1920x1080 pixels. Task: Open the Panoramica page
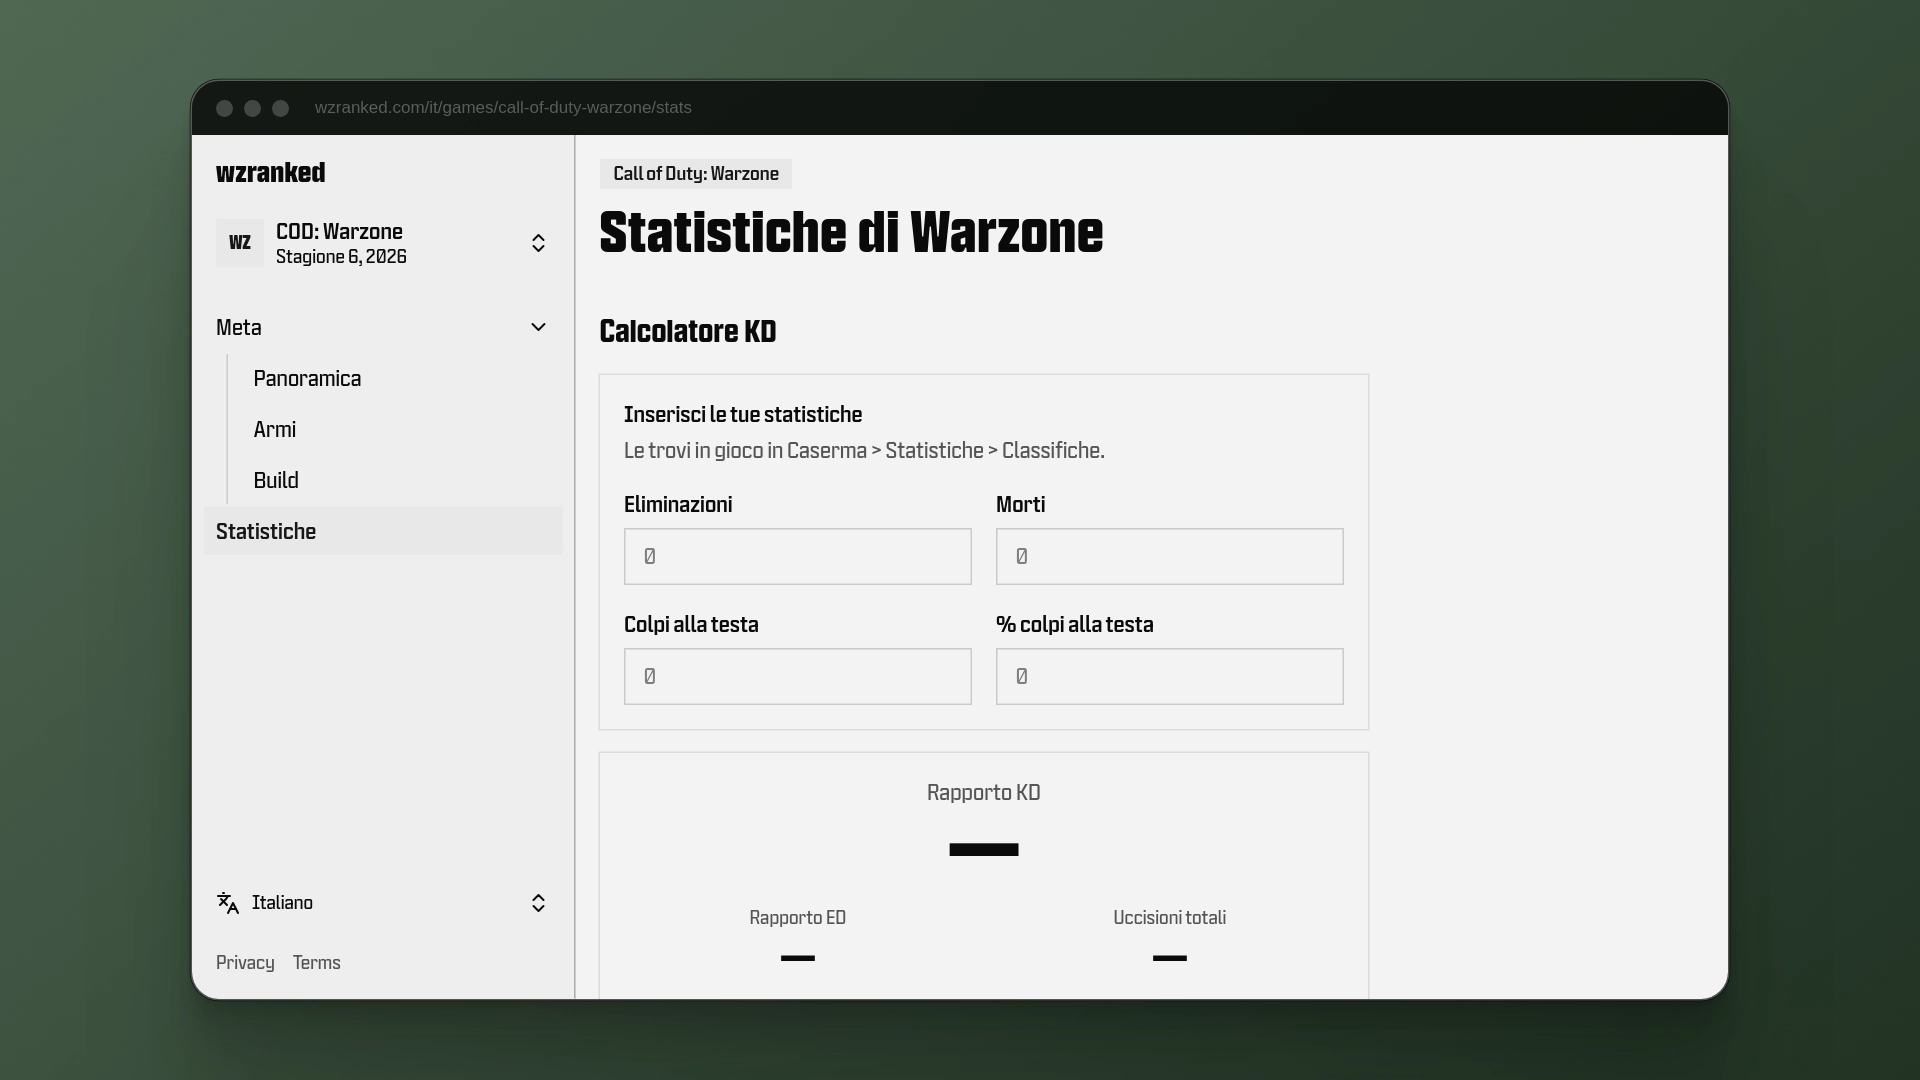307,379
